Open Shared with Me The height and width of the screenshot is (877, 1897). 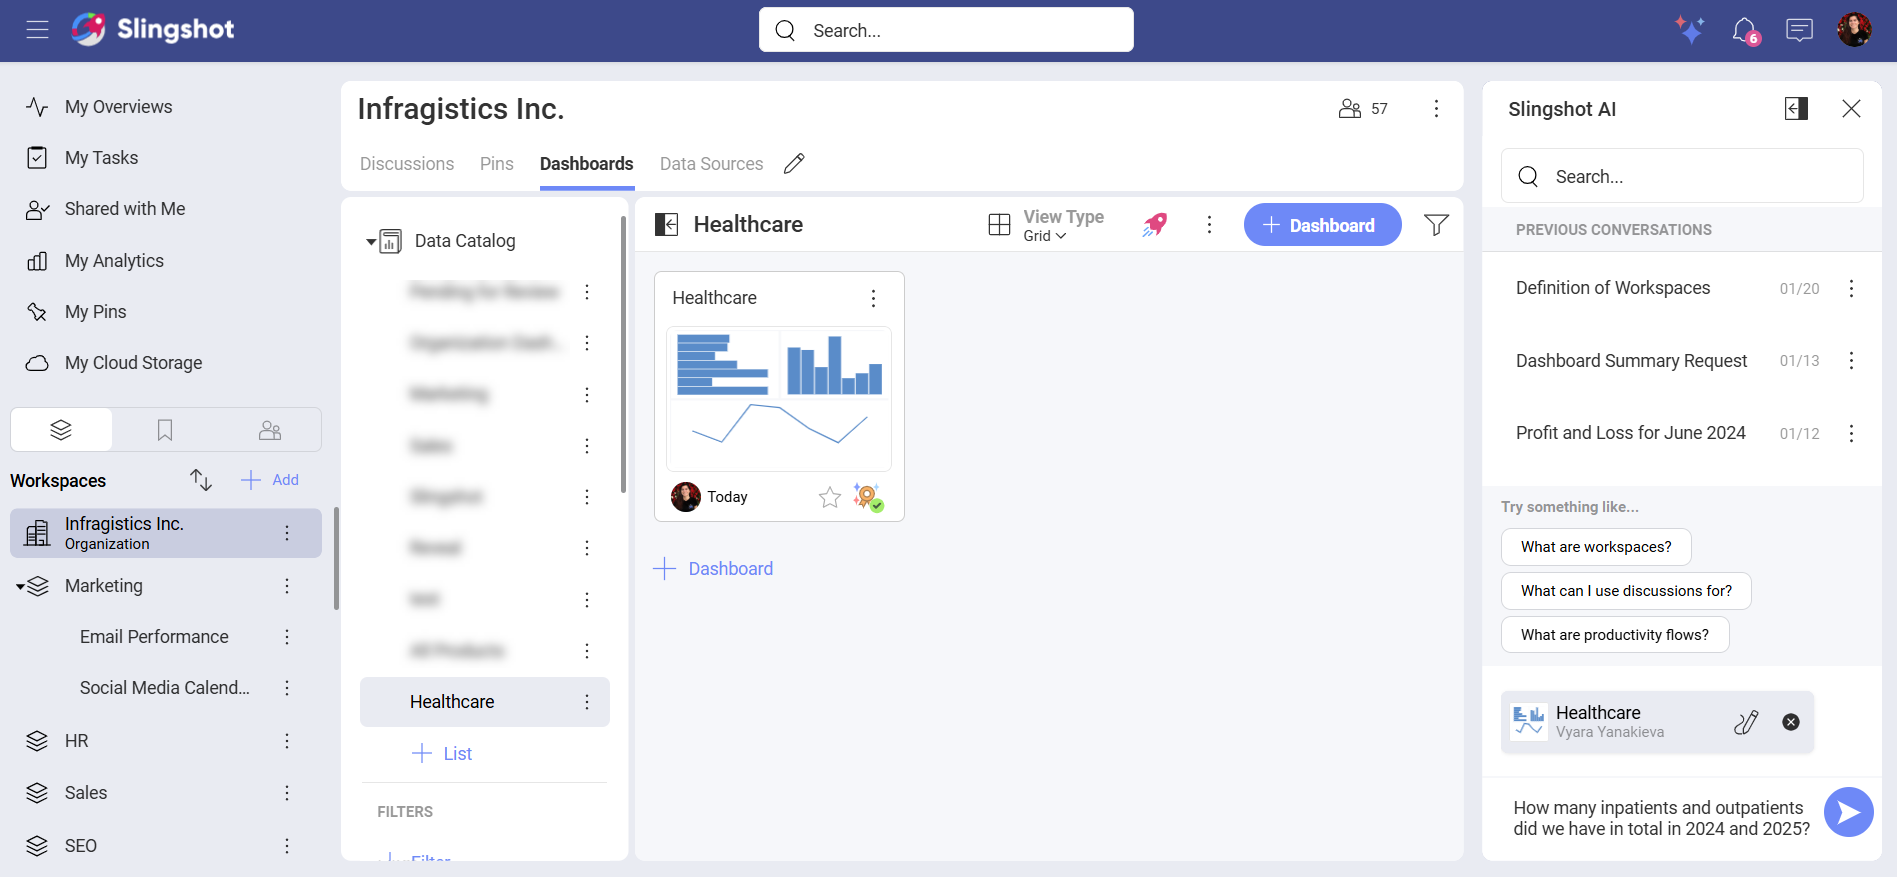click(x=125, y=209)
